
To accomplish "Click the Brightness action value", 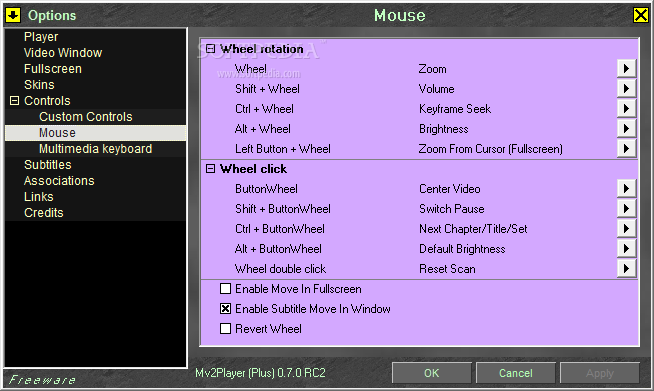I will [444, 129].
